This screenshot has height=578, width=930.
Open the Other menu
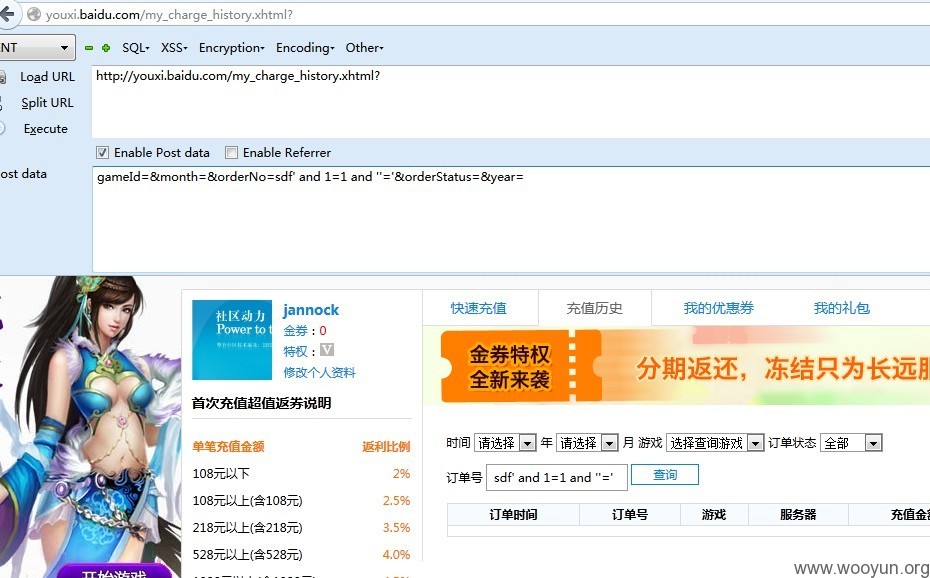click(364, 47)
